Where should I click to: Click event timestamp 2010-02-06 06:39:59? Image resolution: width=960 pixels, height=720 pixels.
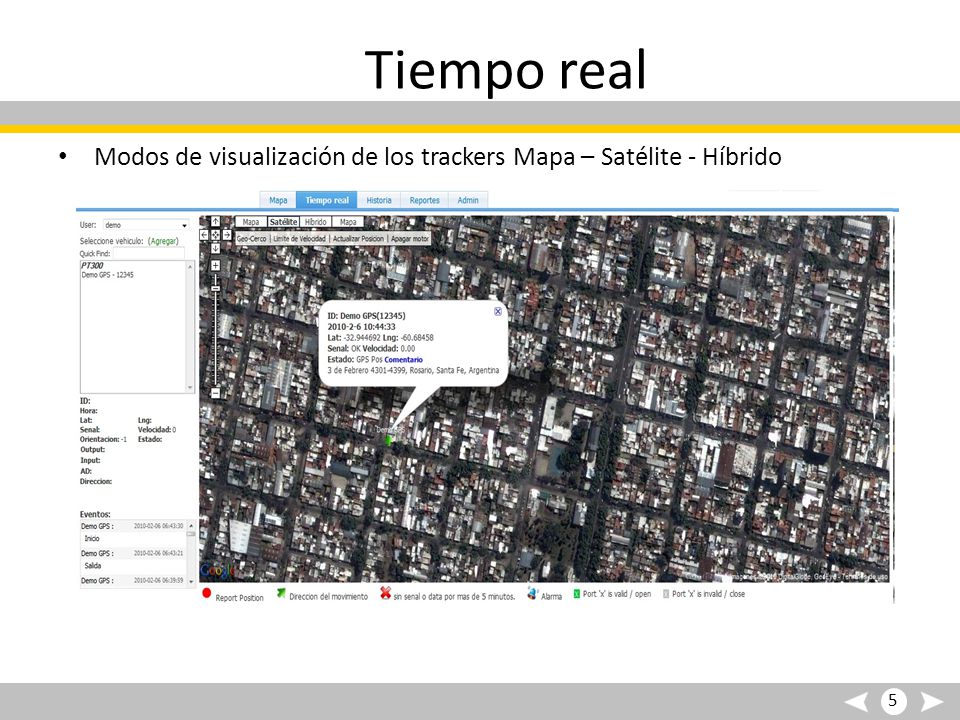tap(159, 580)
